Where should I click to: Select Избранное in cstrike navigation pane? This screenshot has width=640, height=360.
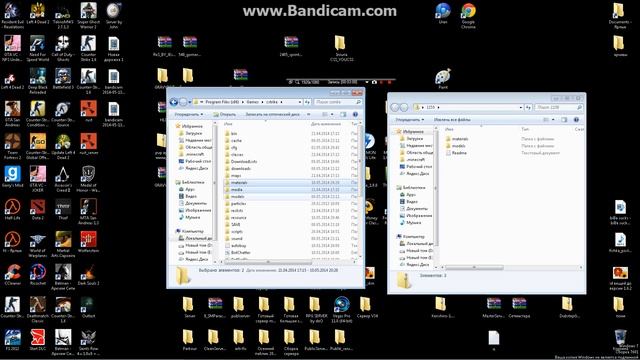(x=191, y=127)
